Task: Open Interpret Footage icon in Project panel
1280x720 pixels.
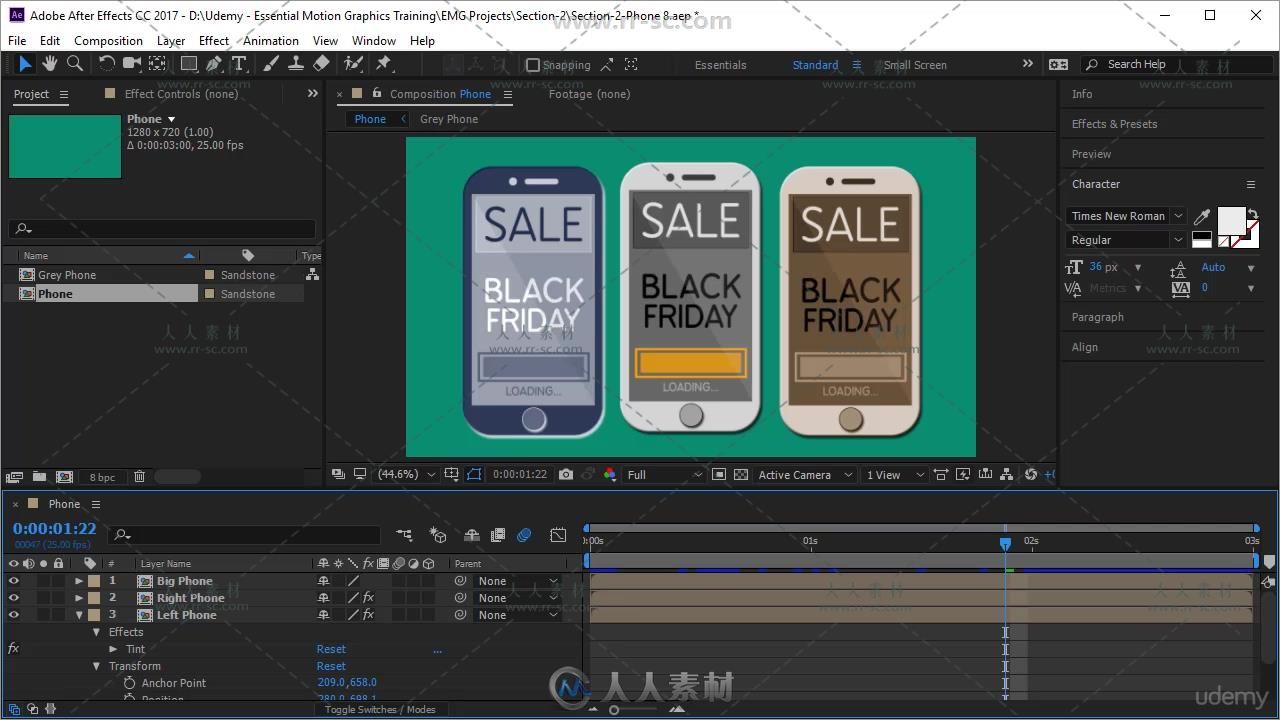Action: (14, 477)
